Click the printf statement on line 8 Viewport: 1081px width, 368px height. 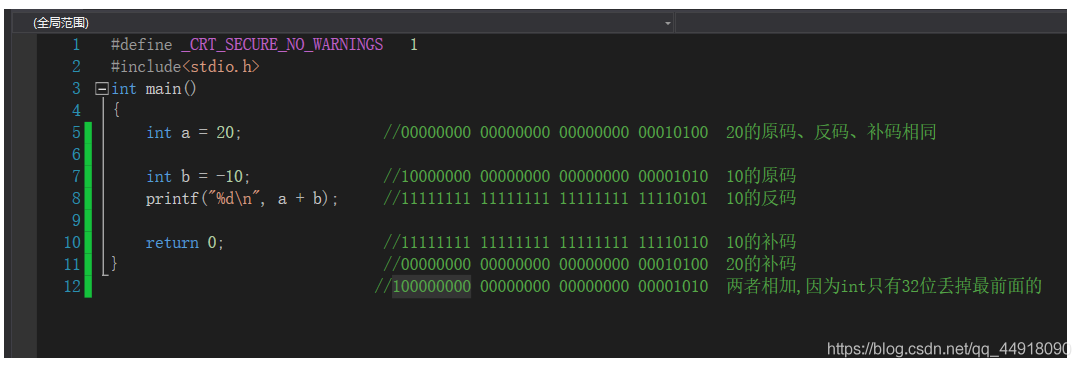point(242,199)
